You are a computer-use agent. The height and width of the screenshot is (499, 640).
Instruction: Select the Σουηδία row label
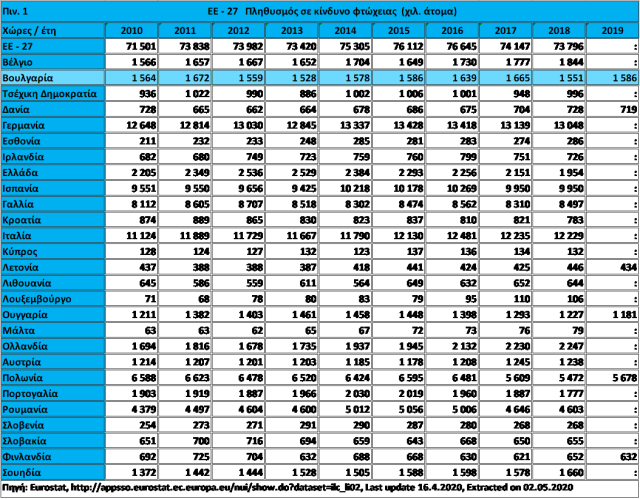click(50, 470)
